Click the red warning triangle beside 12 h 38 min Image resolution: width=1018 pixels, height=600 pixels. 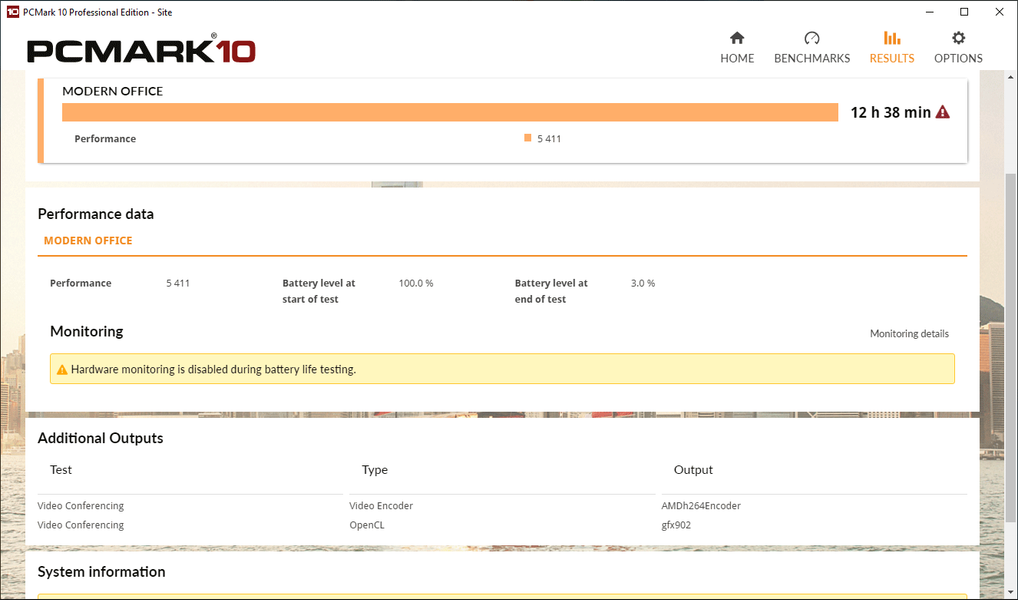point(943,112)
